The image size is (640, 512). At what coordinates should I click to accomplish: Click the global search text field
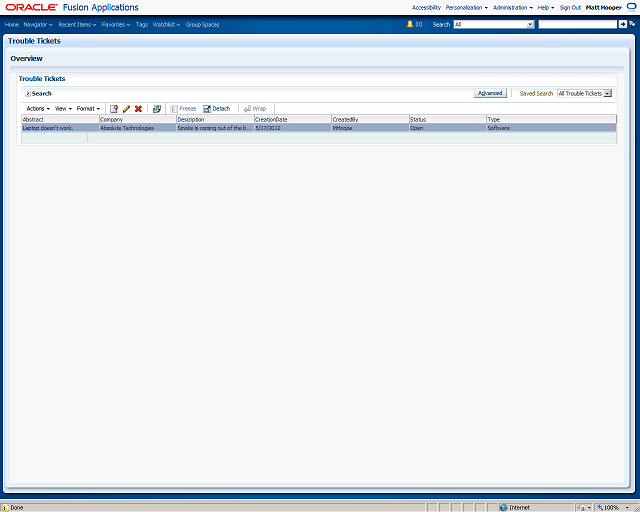point(578,24)
